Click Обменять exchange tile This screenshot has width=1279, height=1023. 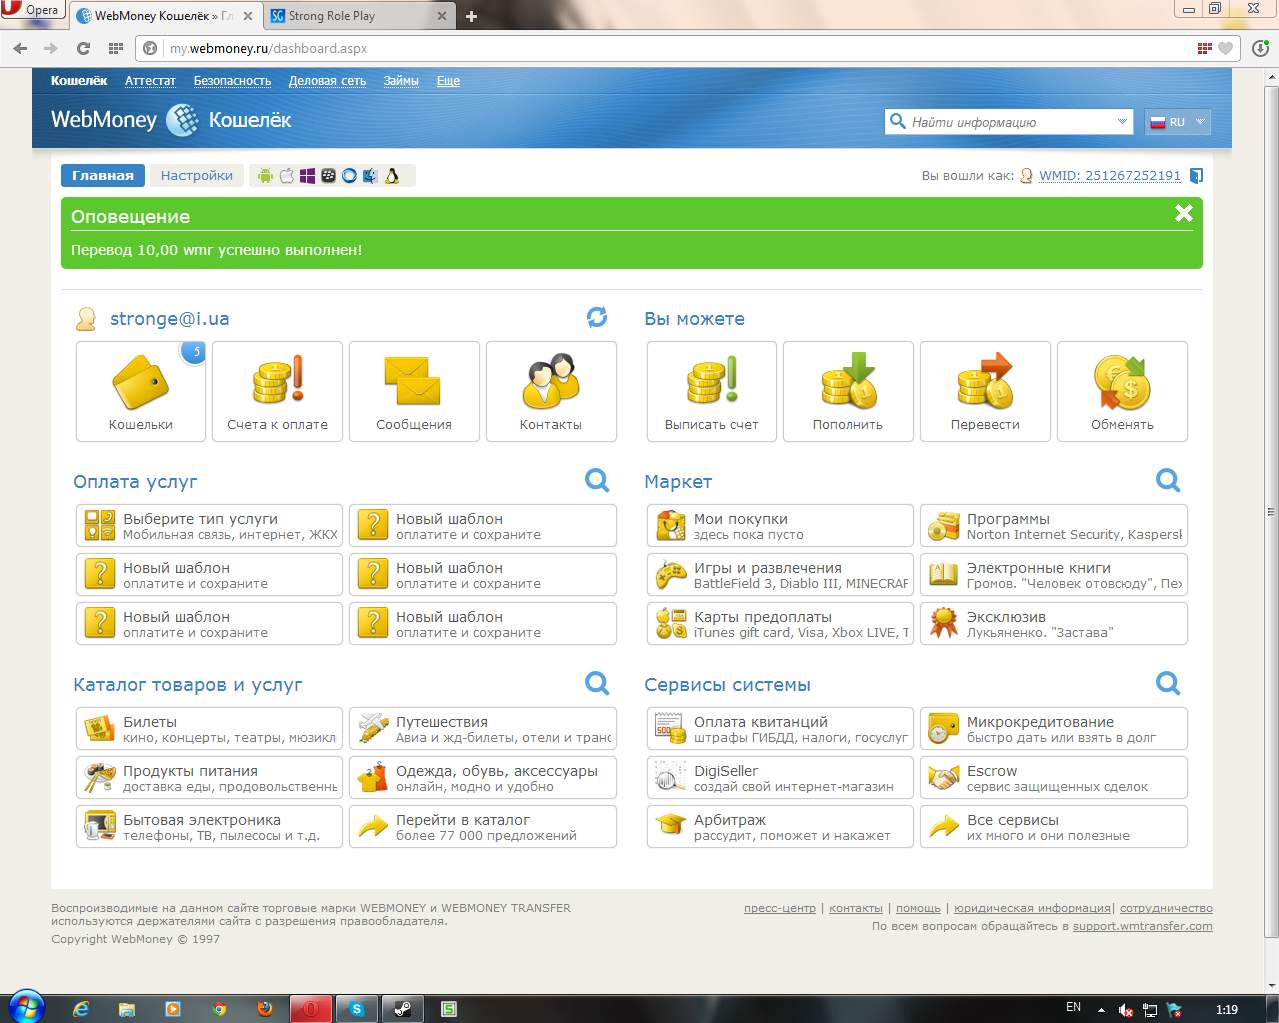click(1122, 391)
